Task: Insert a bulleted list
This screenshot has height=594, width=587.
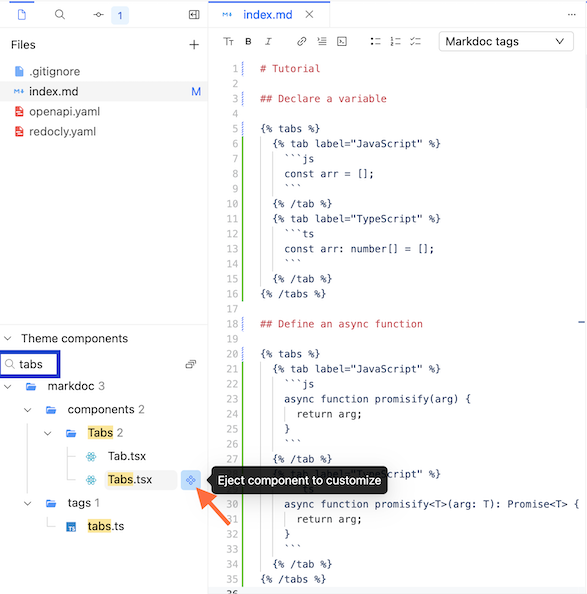Action: (375, 41)
